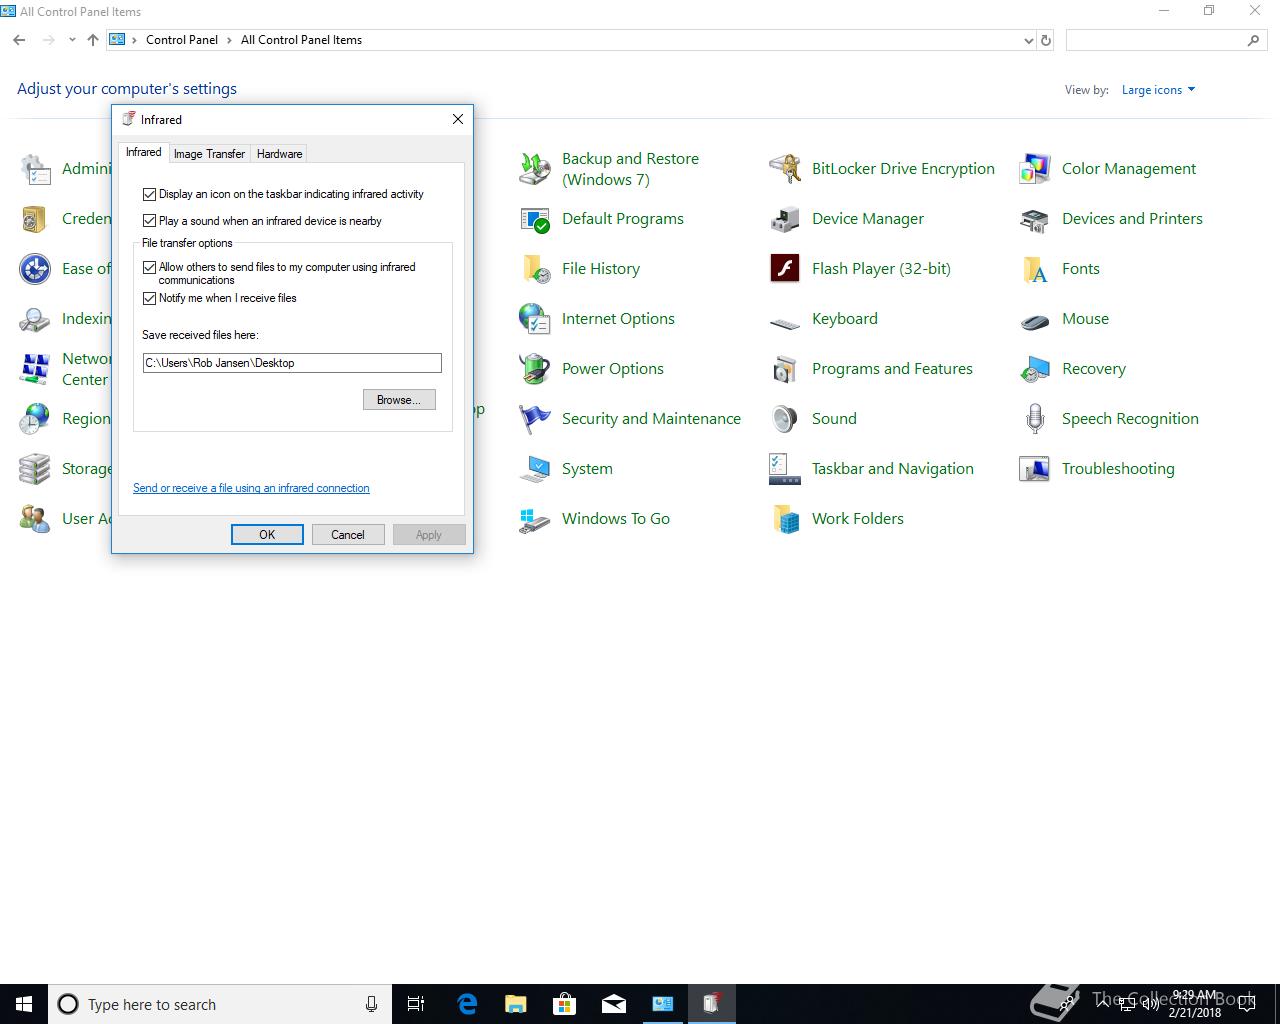Open the Troubleshooting icon
Screen dimensions: 1280x1024
click(1035, 469)
